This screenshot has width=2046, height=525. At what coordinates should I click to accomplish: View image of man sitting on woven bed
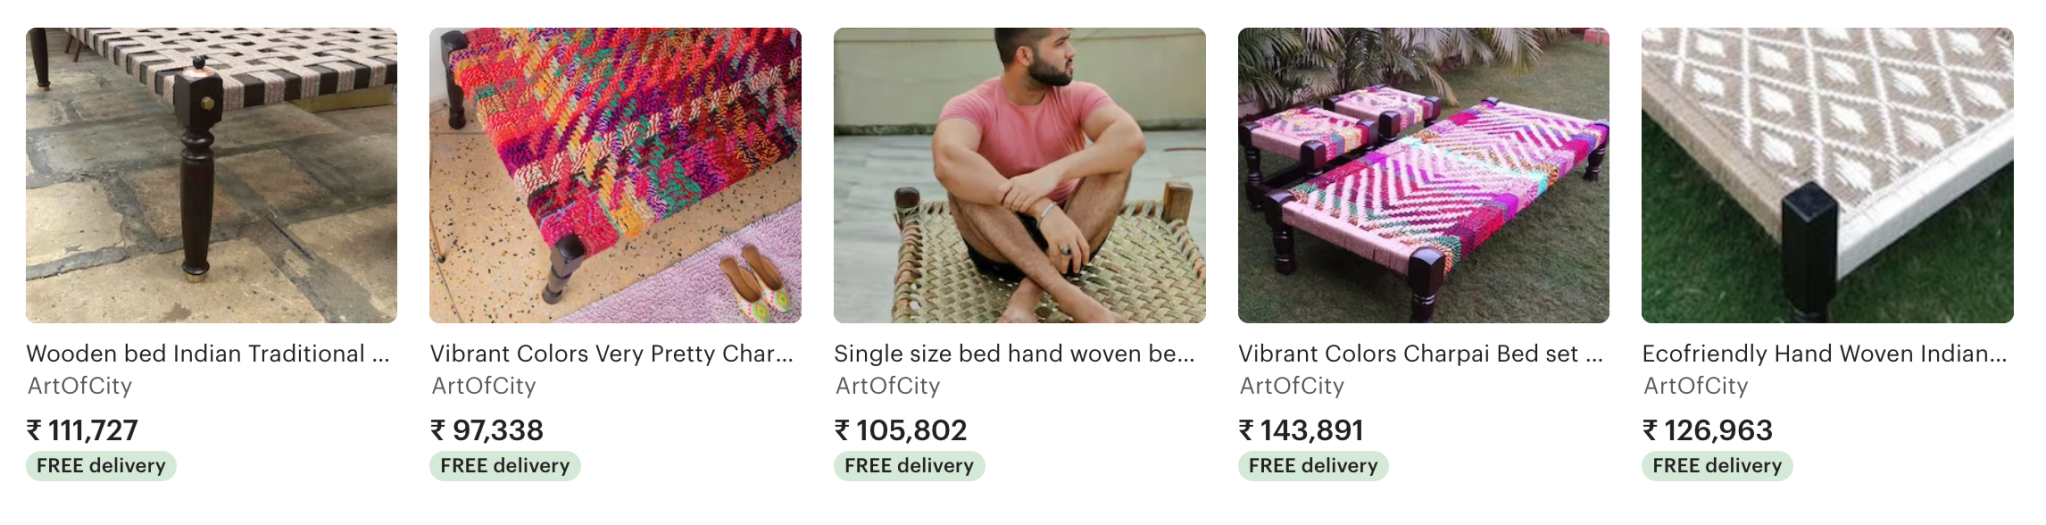(1019, 175)
